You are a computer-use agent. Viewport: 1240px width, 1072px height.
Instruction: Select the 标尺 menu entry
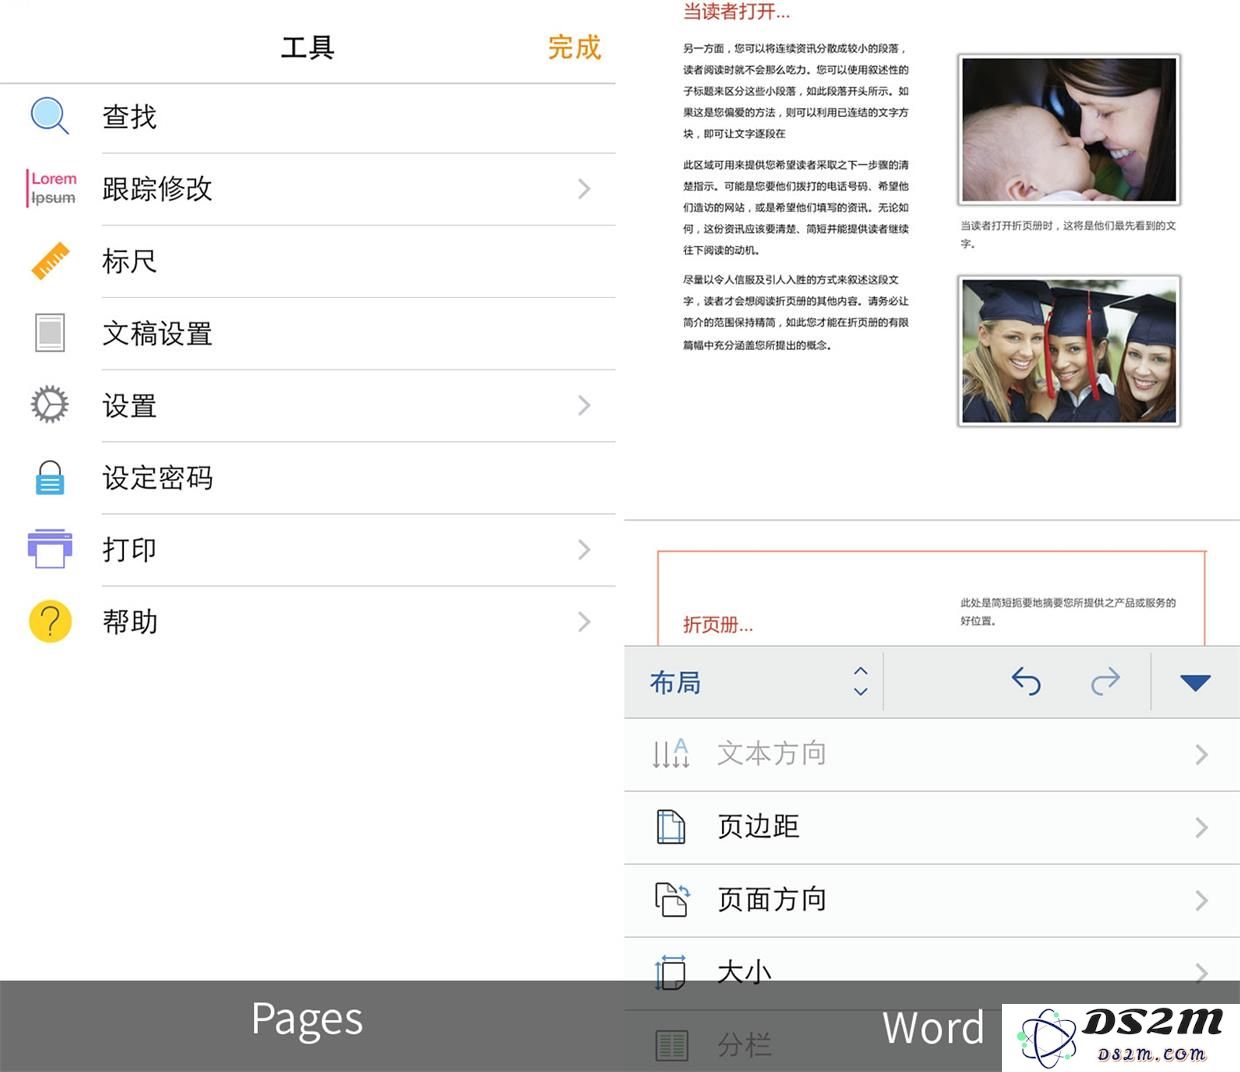(308, 261)
